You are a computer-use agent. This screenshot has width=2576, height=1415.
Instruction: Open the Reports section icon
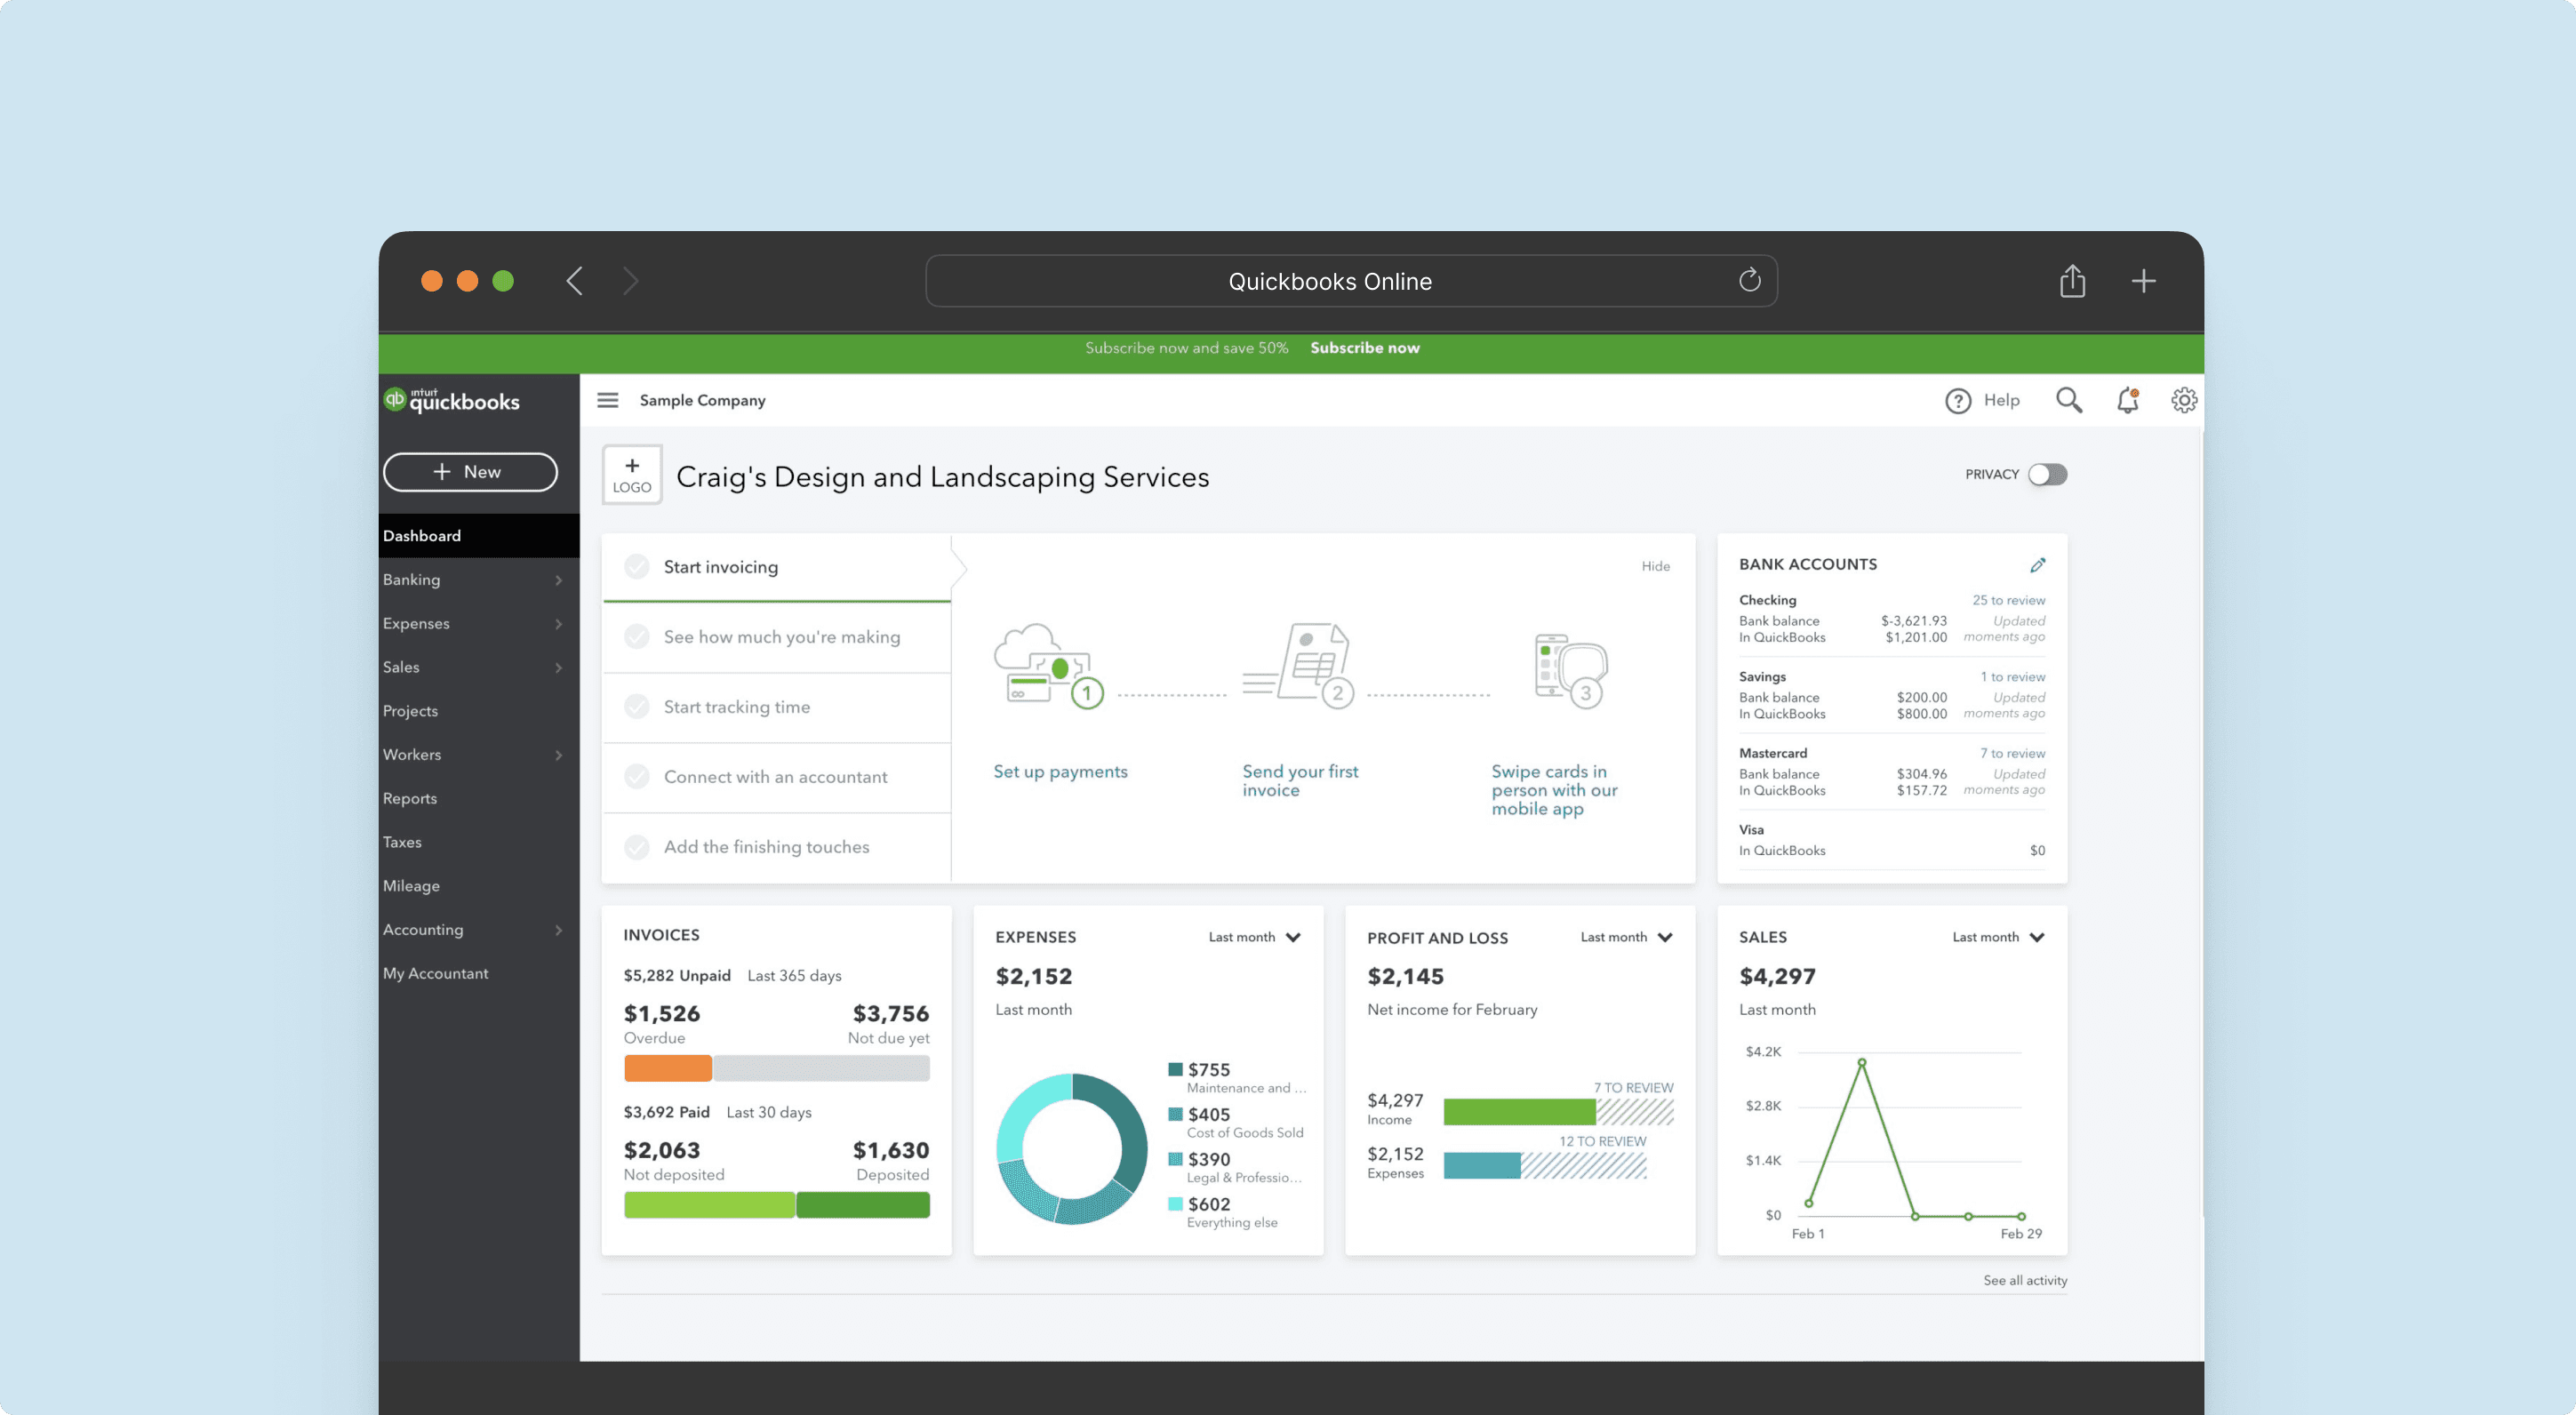(408, 798)
